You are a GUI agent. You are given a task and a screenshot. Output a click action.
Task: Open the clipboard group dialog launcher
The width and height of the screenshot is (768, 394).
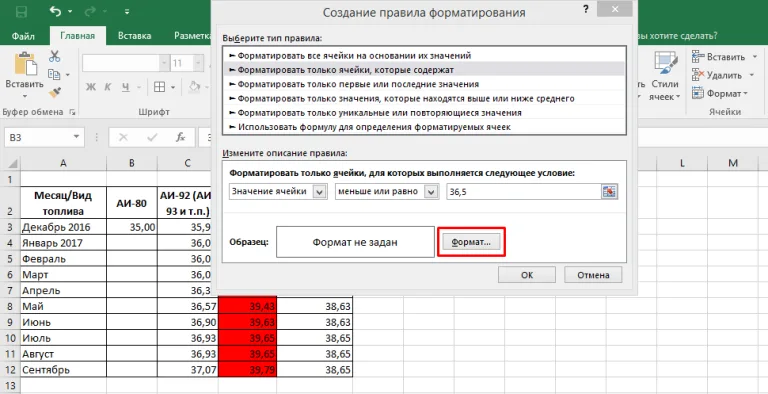coord(72,112)
